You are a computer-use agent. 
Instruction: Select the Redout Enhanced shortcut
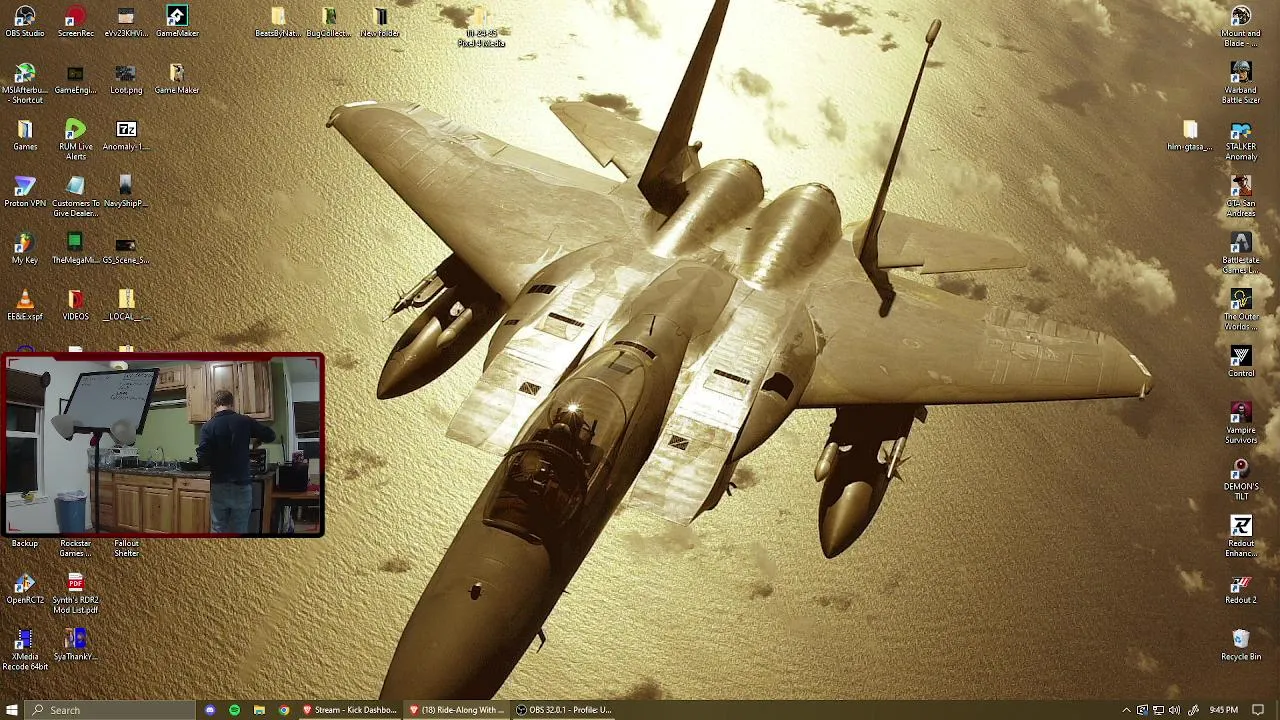(x=1241, y=538)
